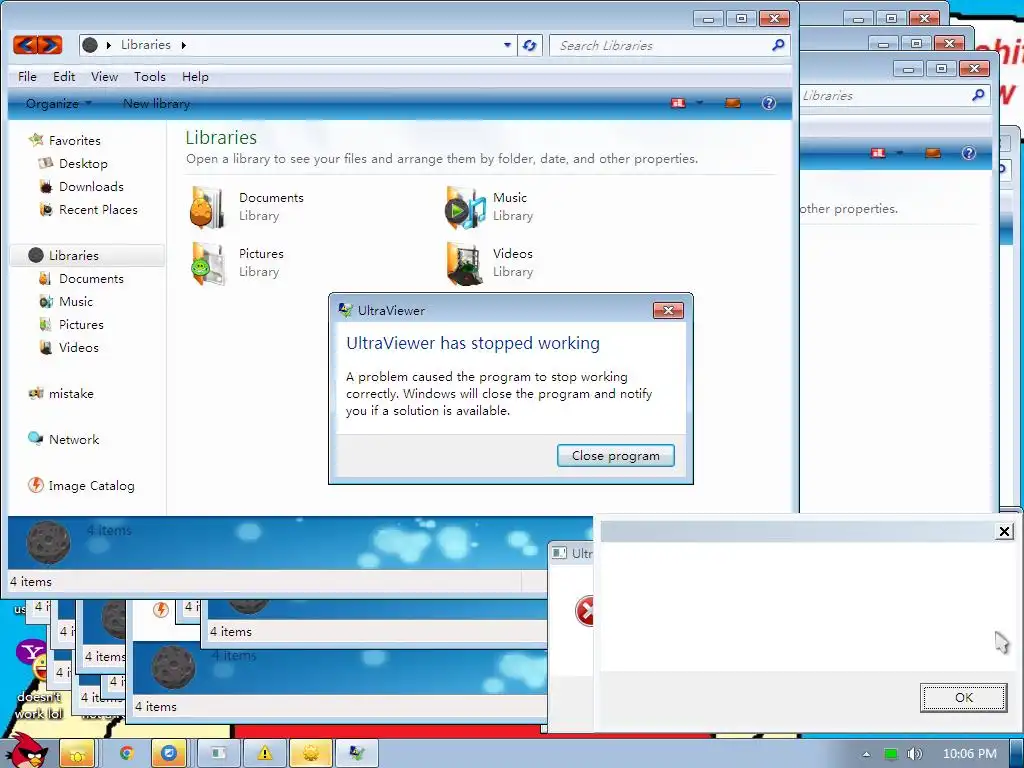Open the Pictures library icon
1024x768 pixels.
pos(208,263)
